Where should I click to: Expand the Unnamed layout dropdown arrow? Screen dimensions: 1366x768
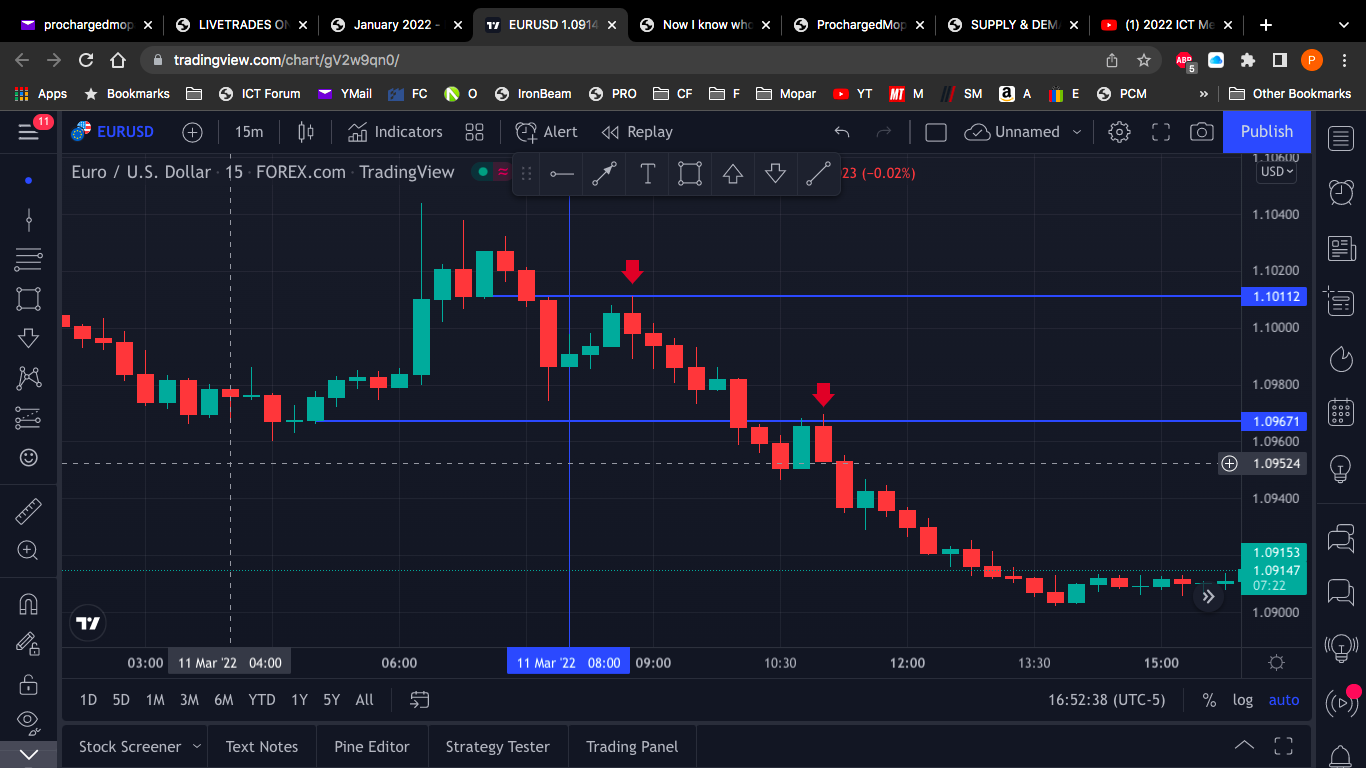(1077, 132)
